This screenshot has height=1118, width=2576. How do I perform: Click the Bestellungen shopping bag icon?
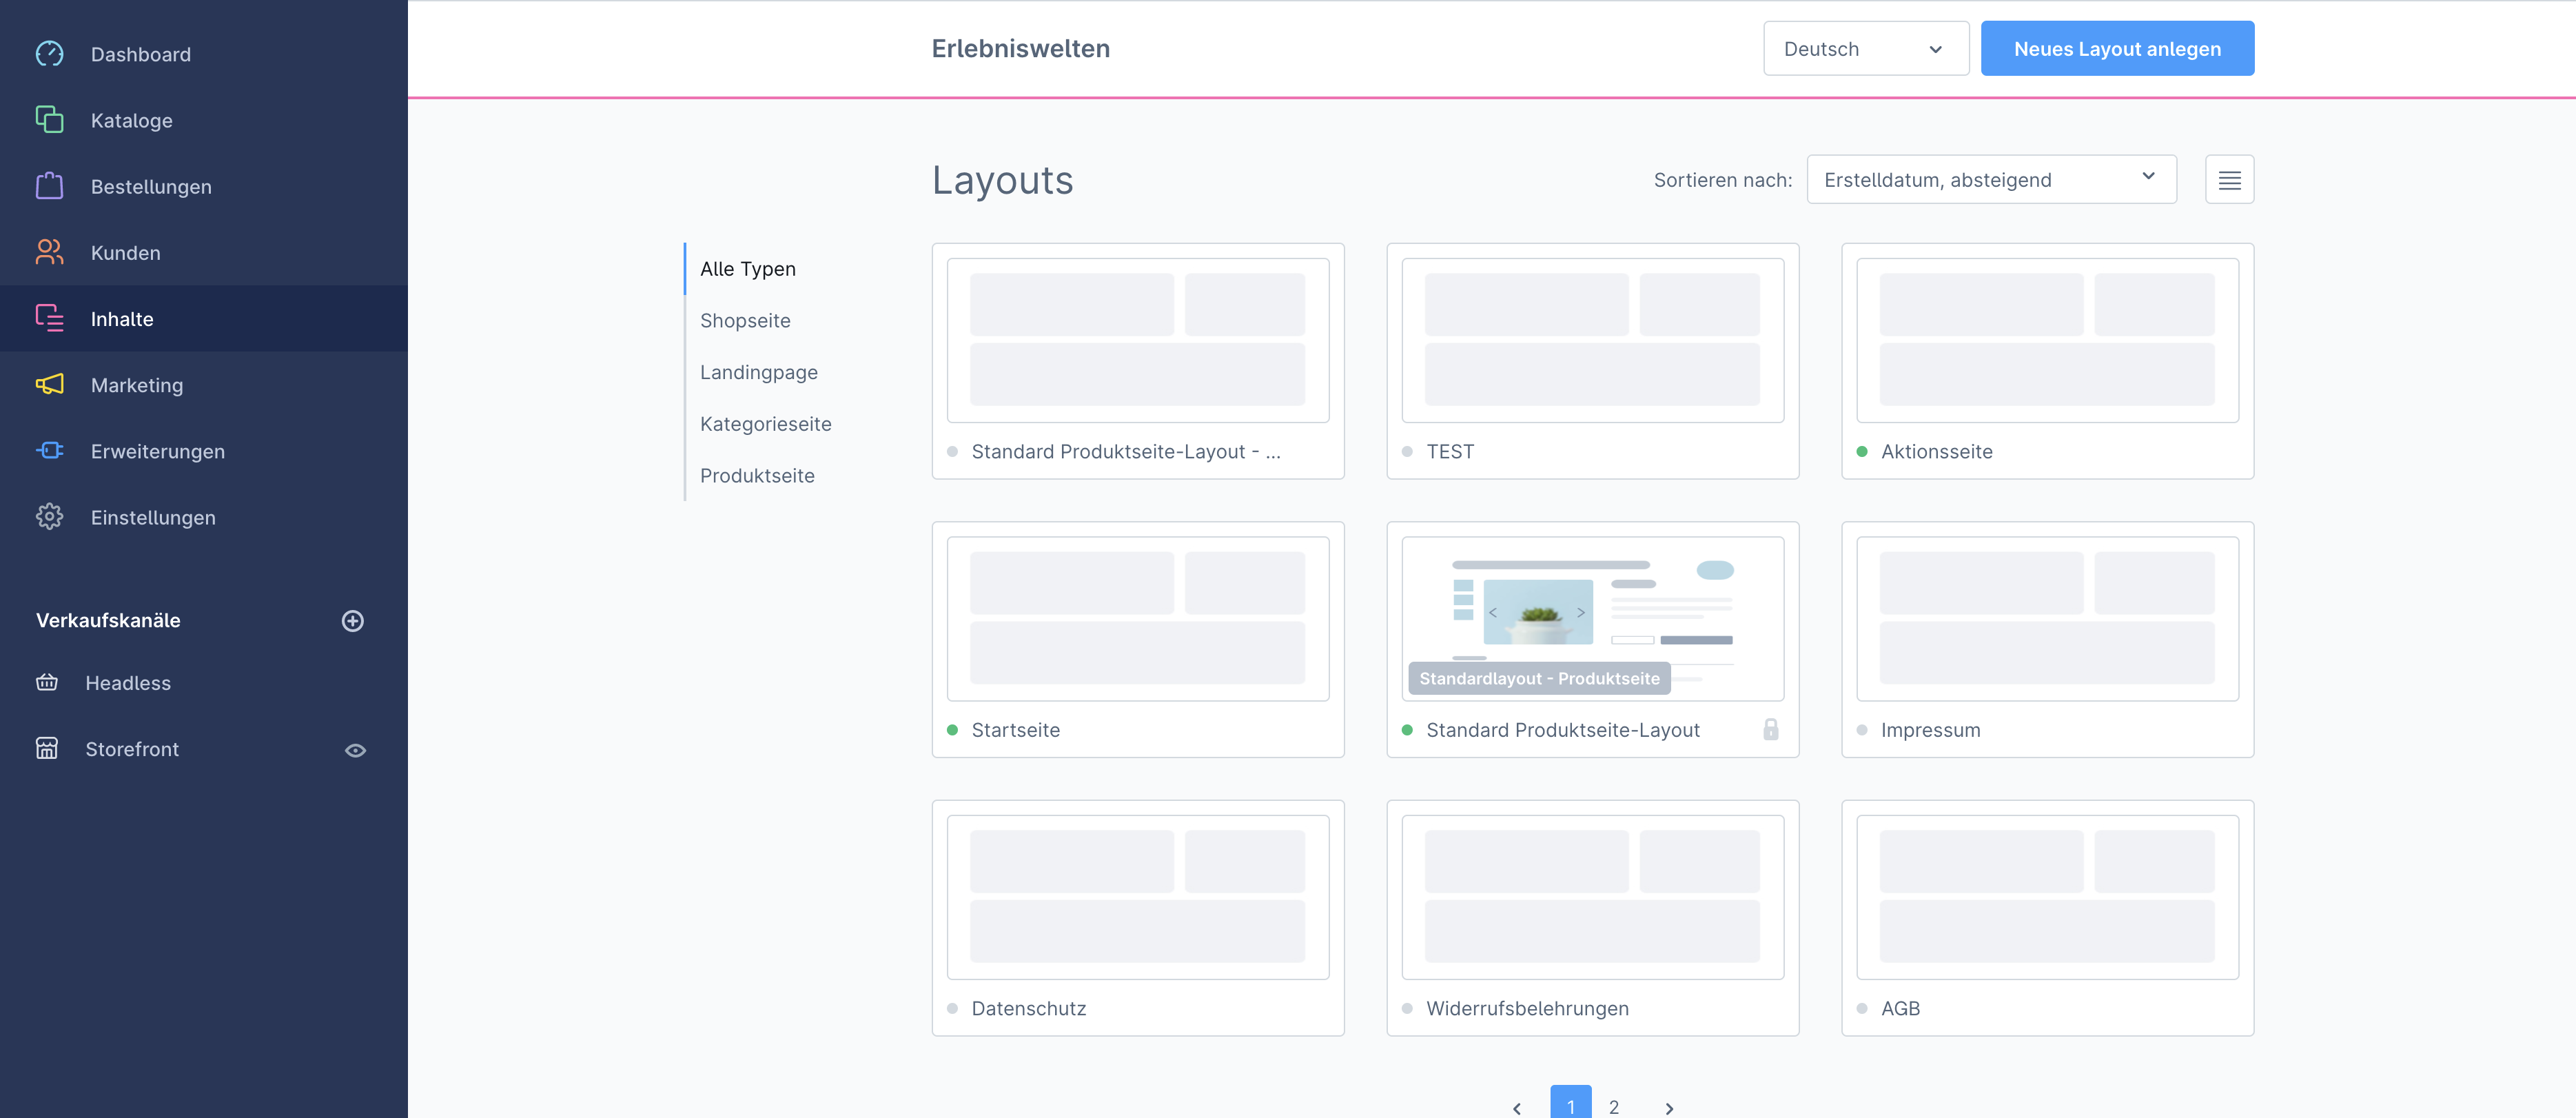coord(49,186)
